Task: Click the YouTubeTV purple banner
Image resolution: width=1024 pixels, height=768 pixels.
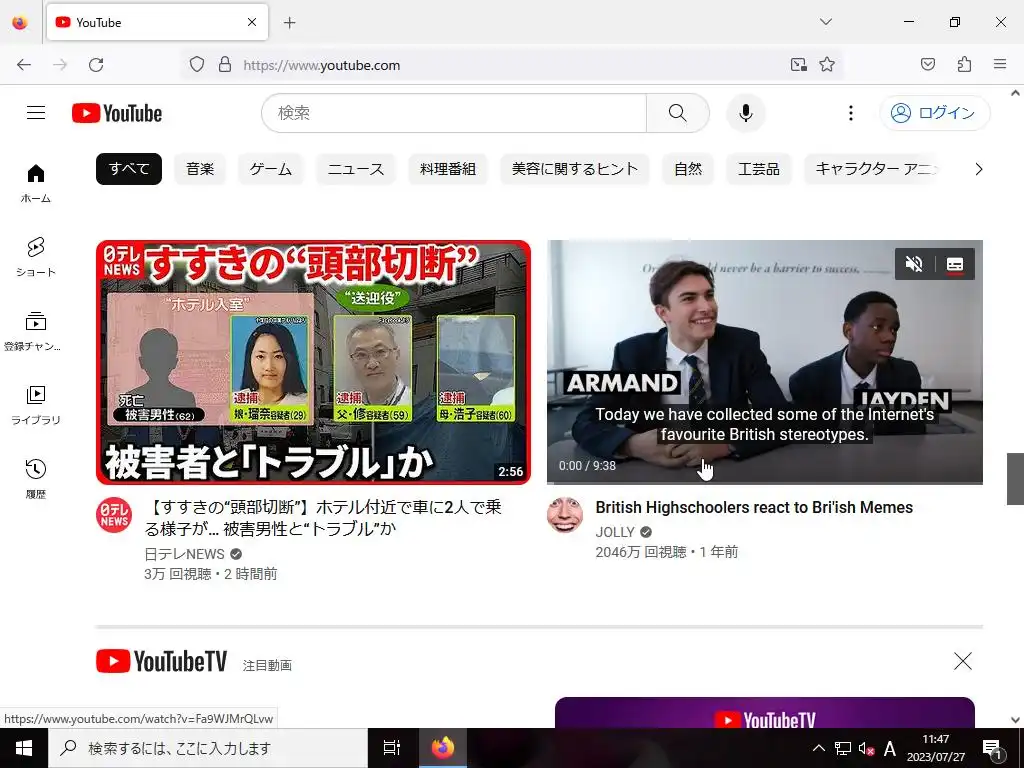Action: coord(765,712)
